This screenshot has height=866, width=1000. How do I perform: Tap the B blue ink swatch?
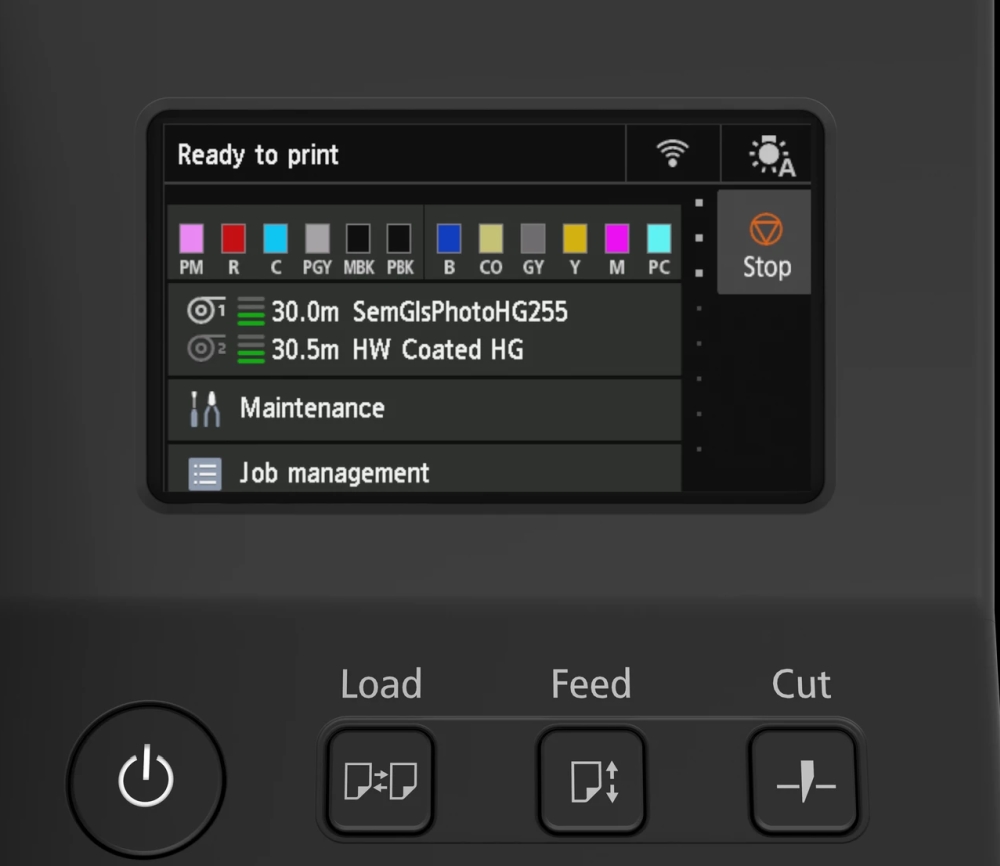(x=449, y=239)
